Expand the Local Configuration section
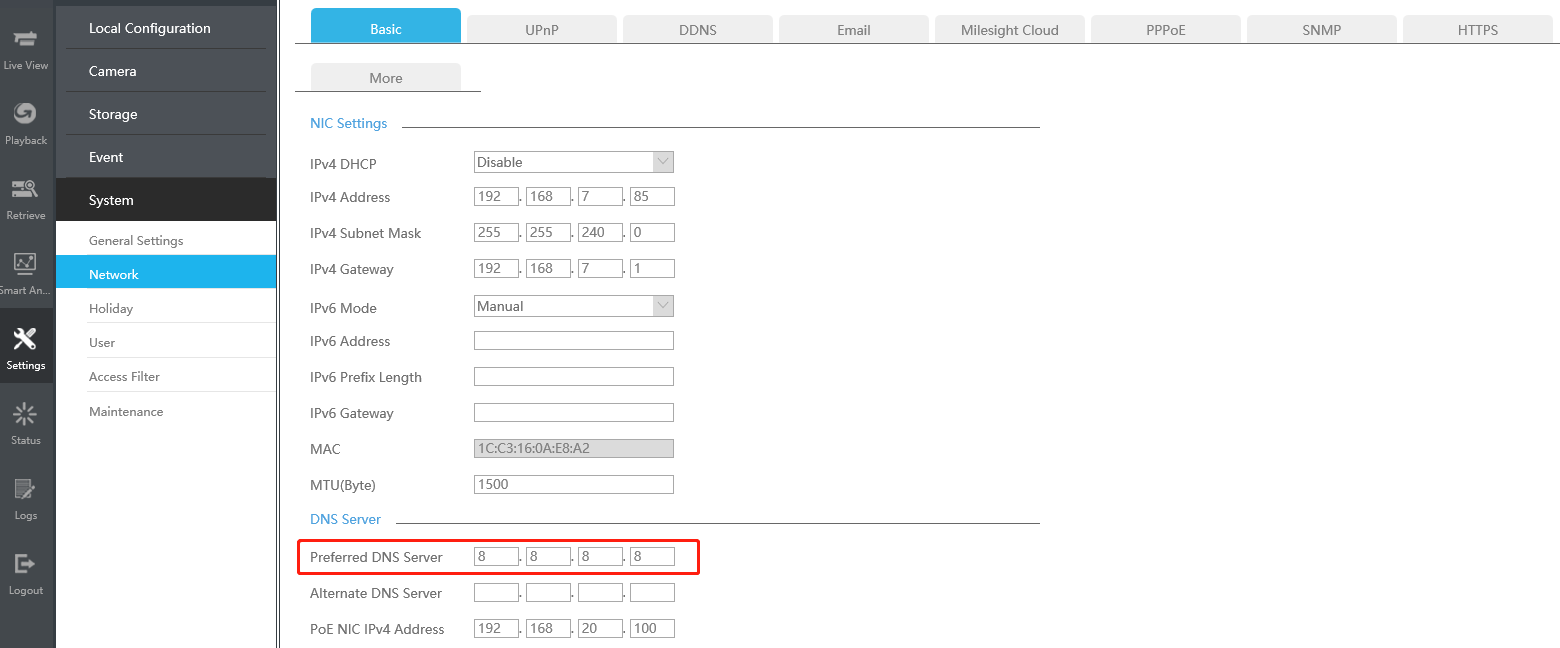Screen dimensions: 1560x648 point(166,28)
